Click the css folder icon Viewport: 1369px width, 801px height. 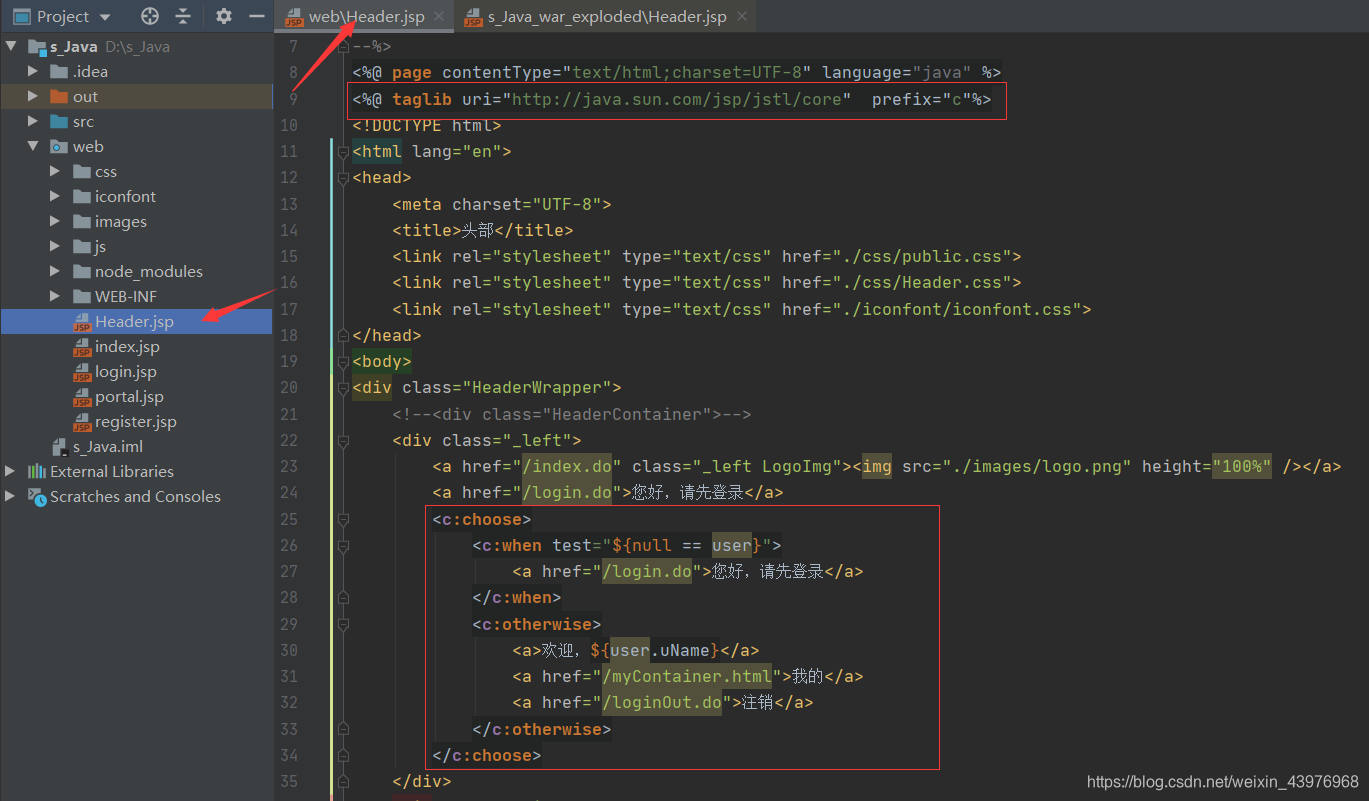(x=82, y=171)
